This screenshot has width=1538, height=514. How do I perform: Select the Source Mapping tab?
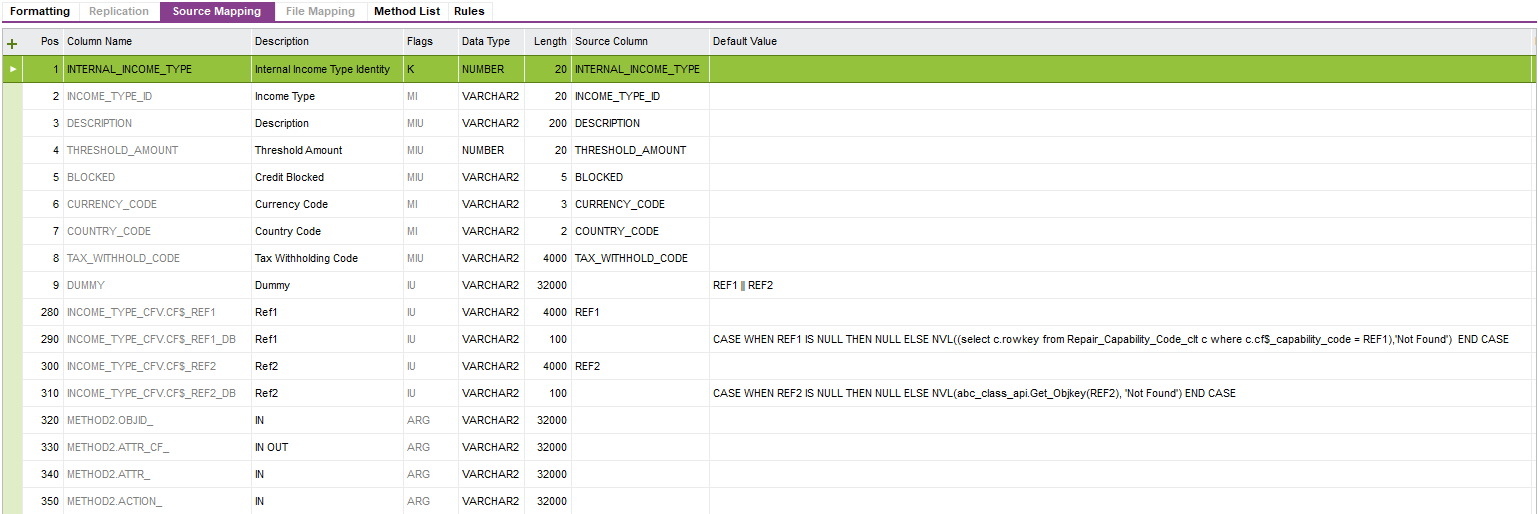[x=217, y=12]
